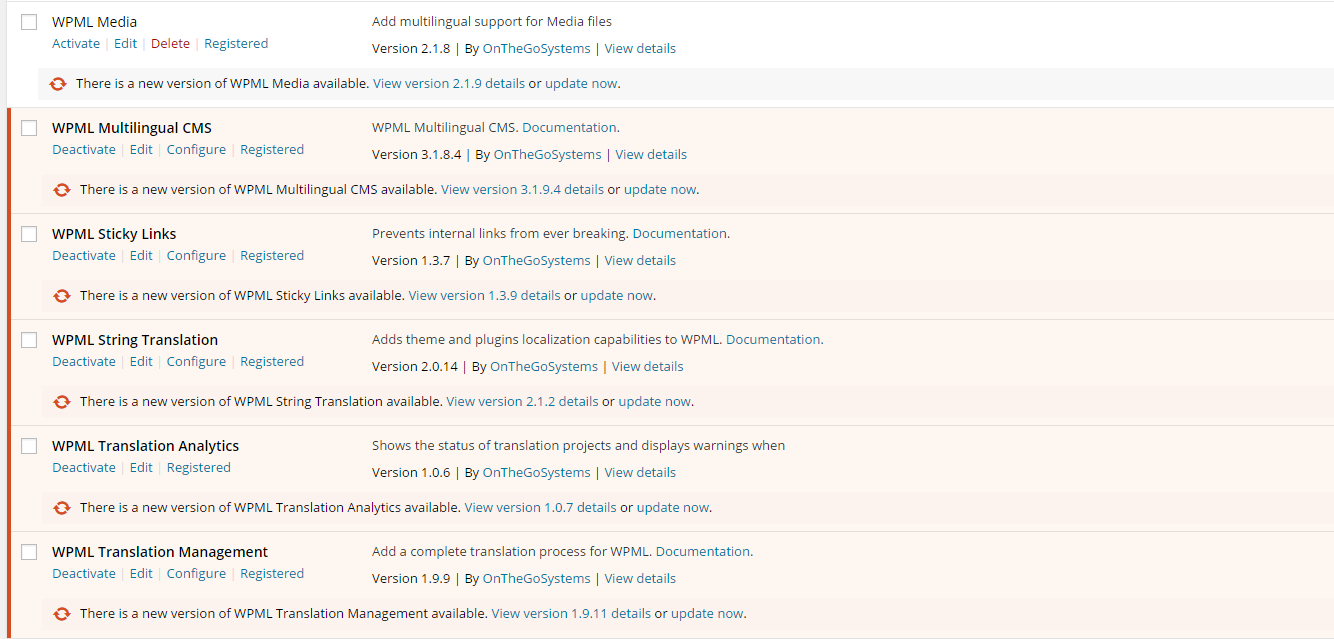The width and height of the screenshot is (1334, 639).
Task: Deactivate WPML String Translation
Action: pos(84,362)
